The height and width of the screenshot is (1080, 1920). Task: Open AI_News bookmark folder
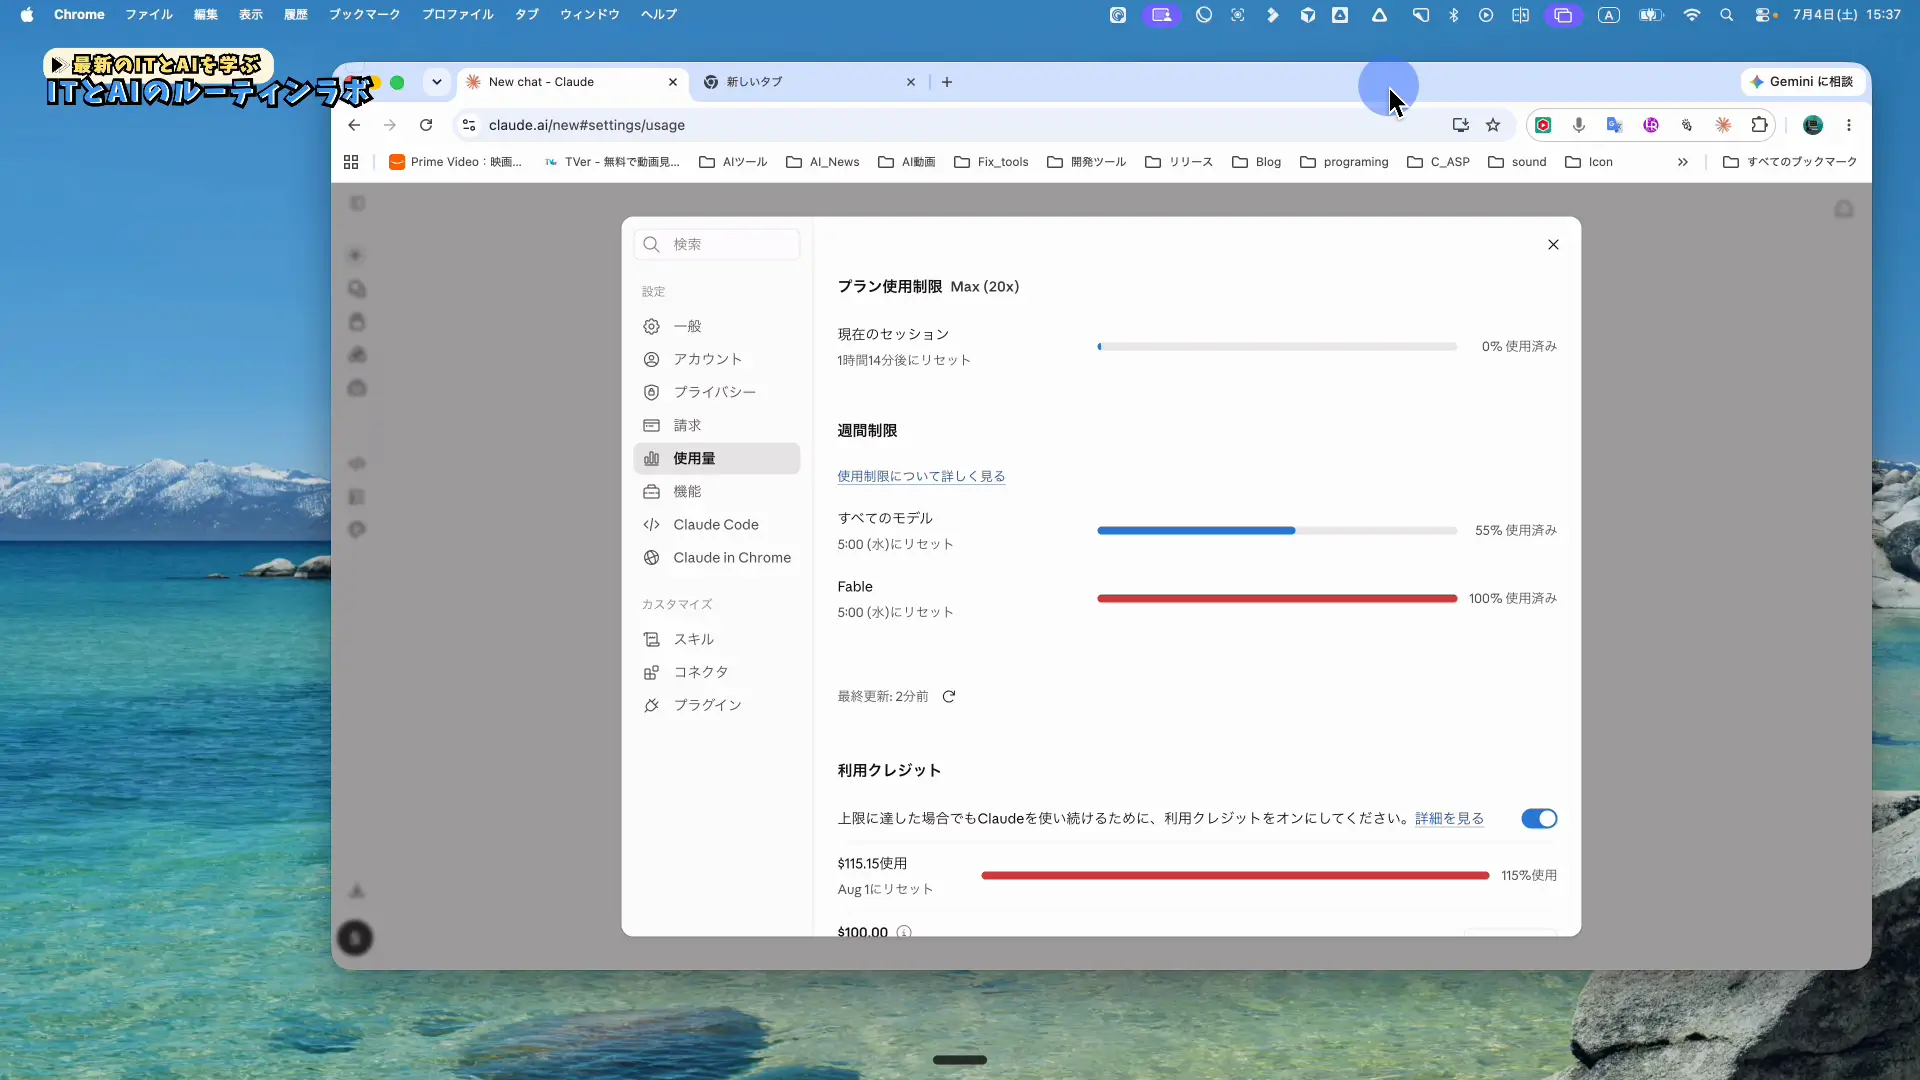tap(822, 162)
